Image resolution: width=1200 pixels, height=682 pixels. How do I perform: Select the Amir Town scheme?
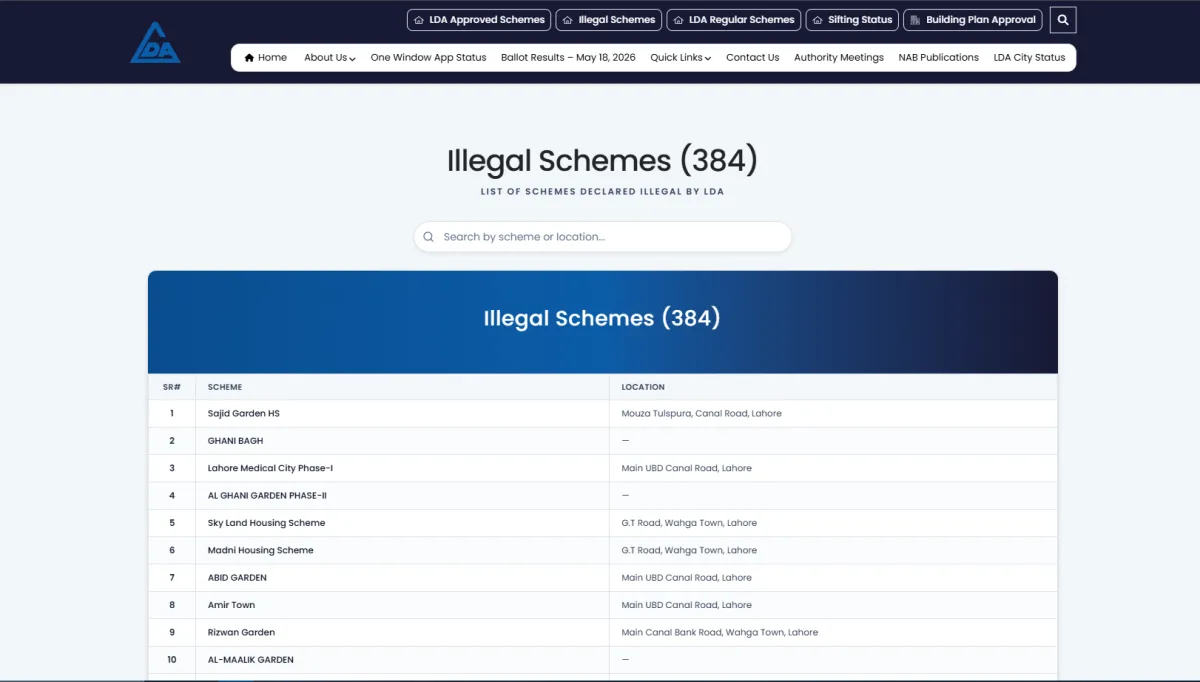click(231, 605)
